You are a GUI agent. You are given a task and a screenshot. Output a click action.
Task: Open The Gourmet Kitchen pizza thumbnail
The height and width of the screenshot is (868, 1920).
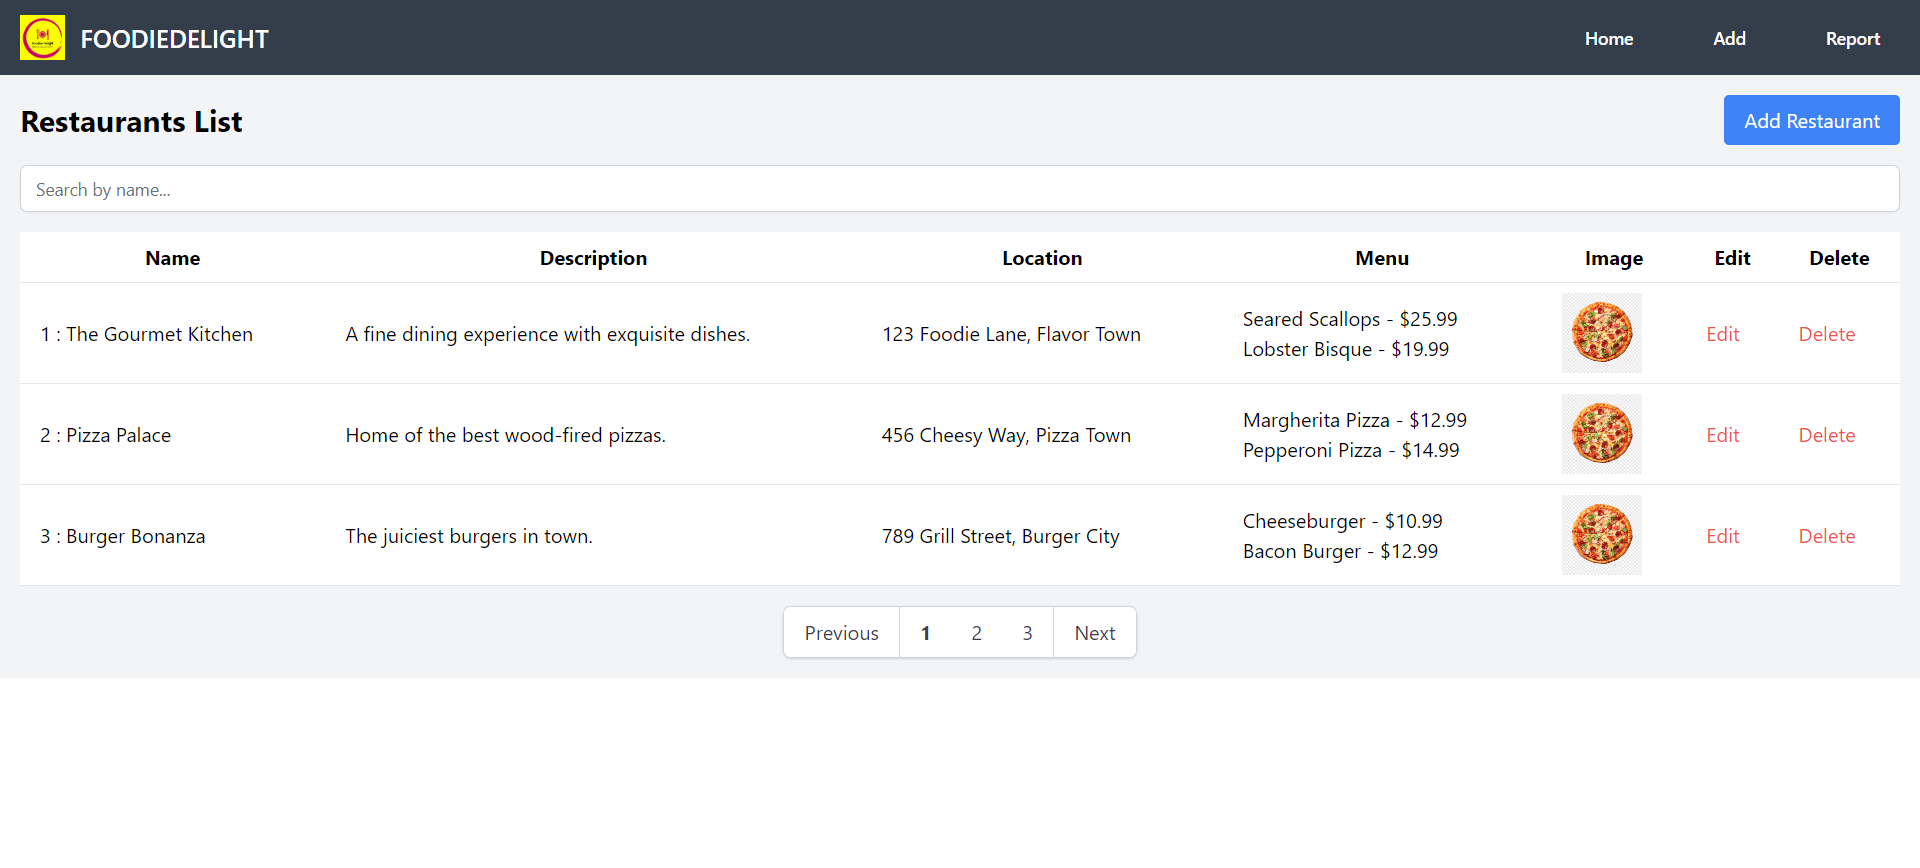(1602, 333)
